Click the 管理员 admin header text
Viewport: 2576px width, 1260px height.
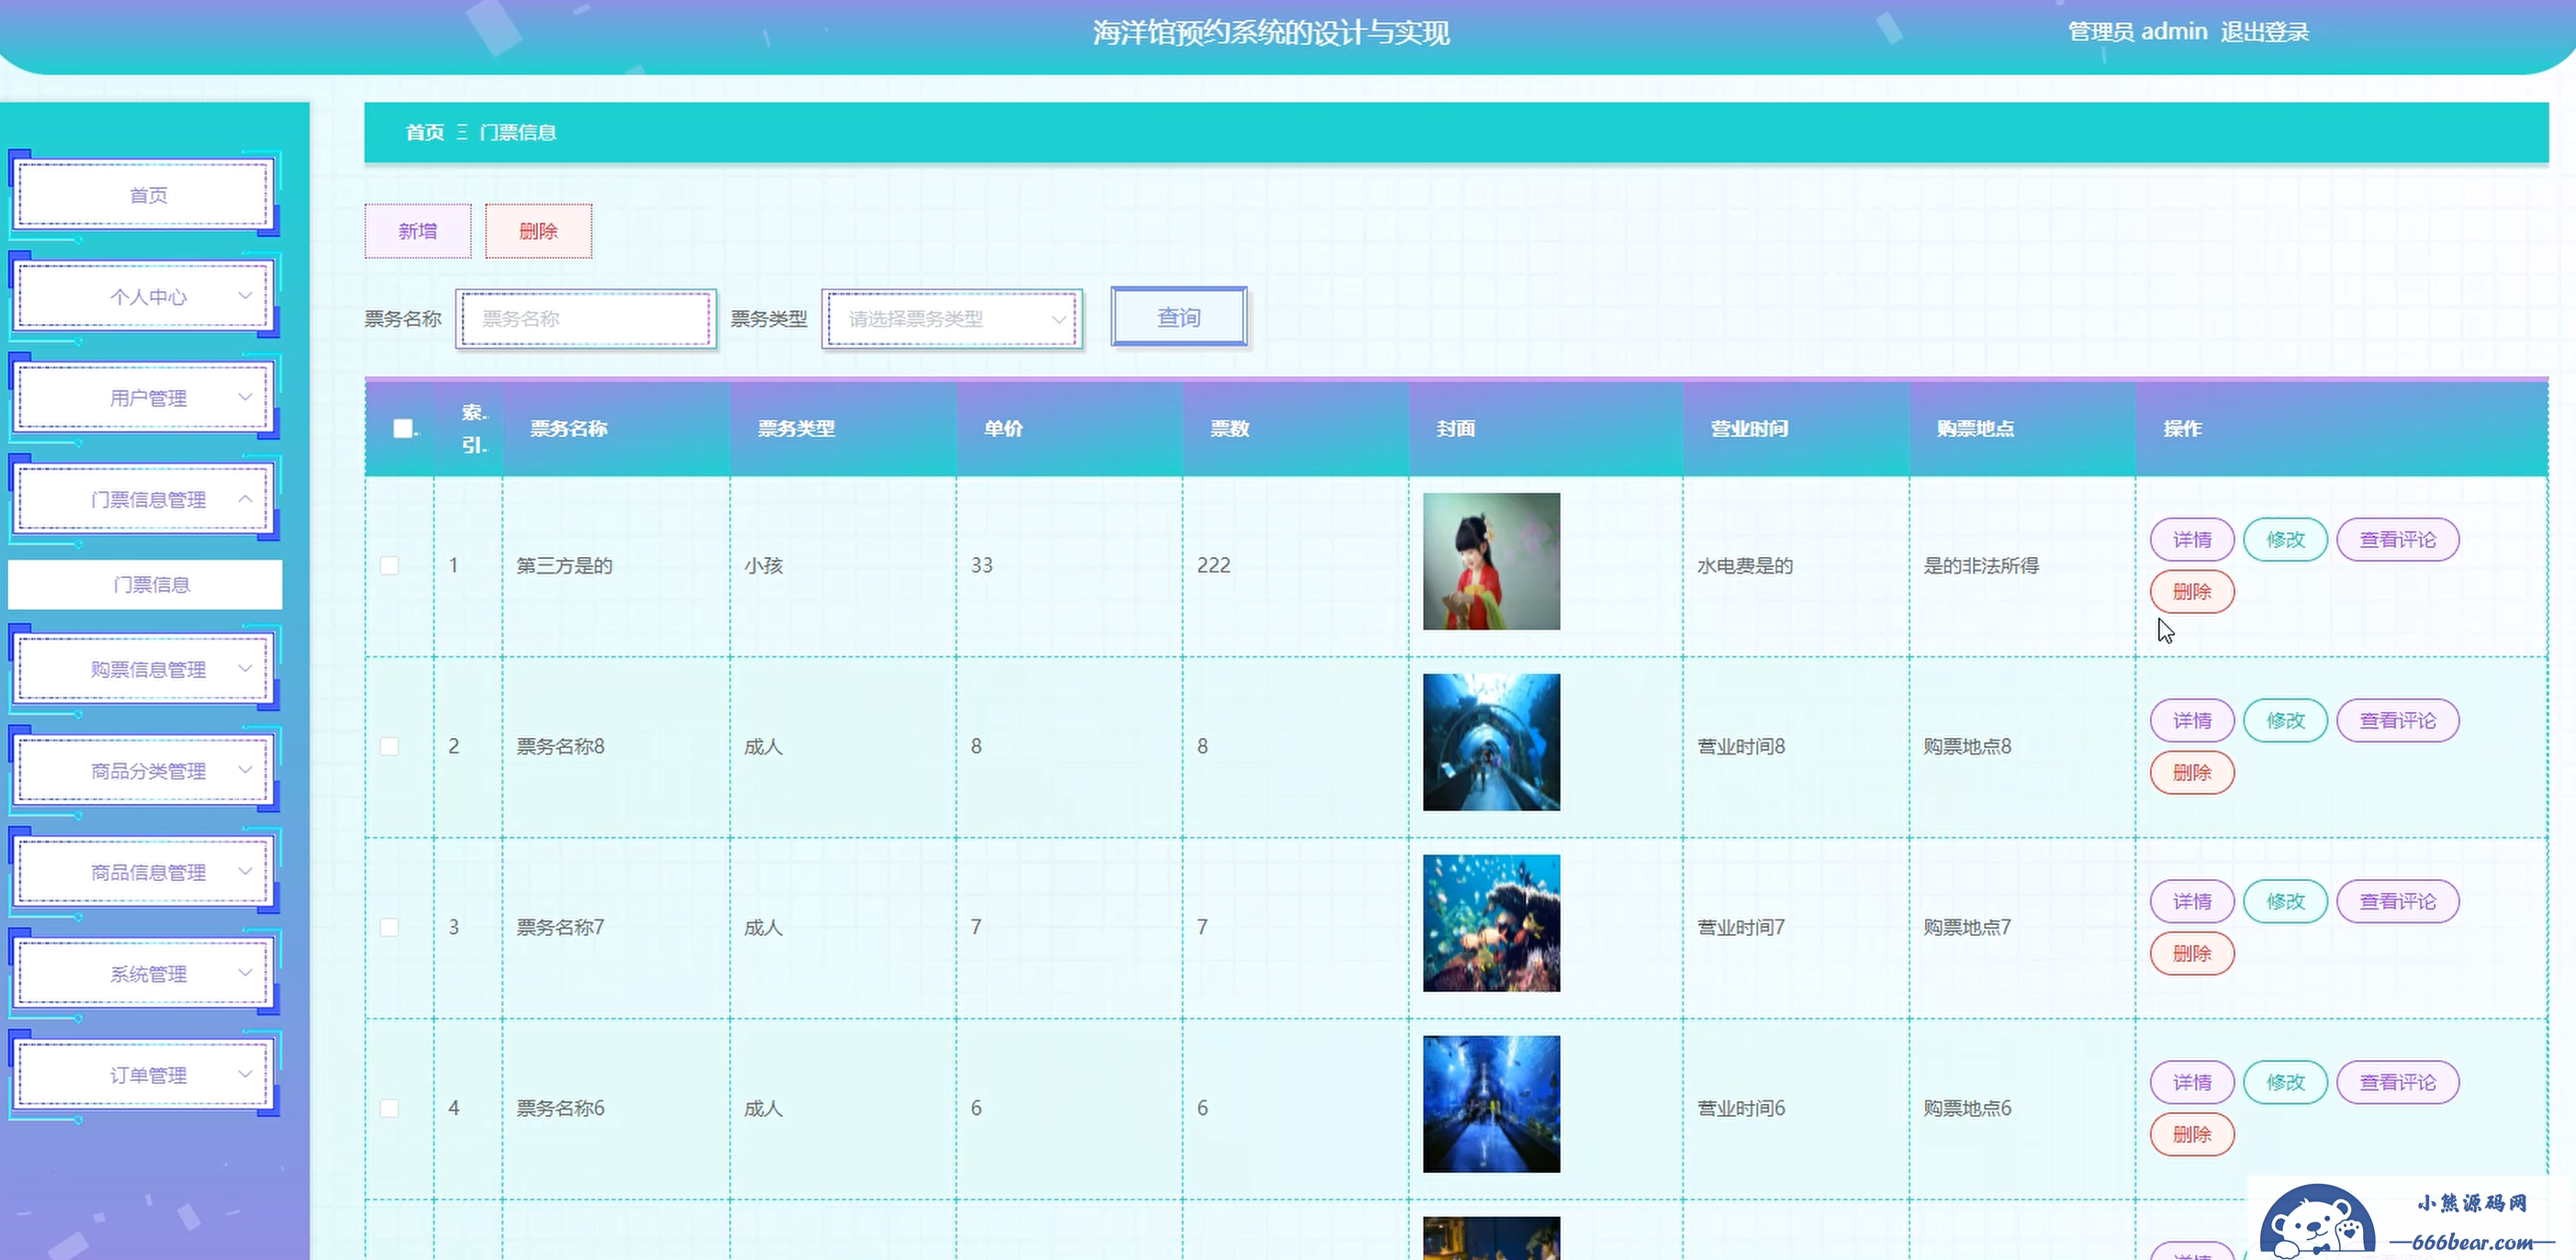pyautogui.click(x=2137, y=32)
